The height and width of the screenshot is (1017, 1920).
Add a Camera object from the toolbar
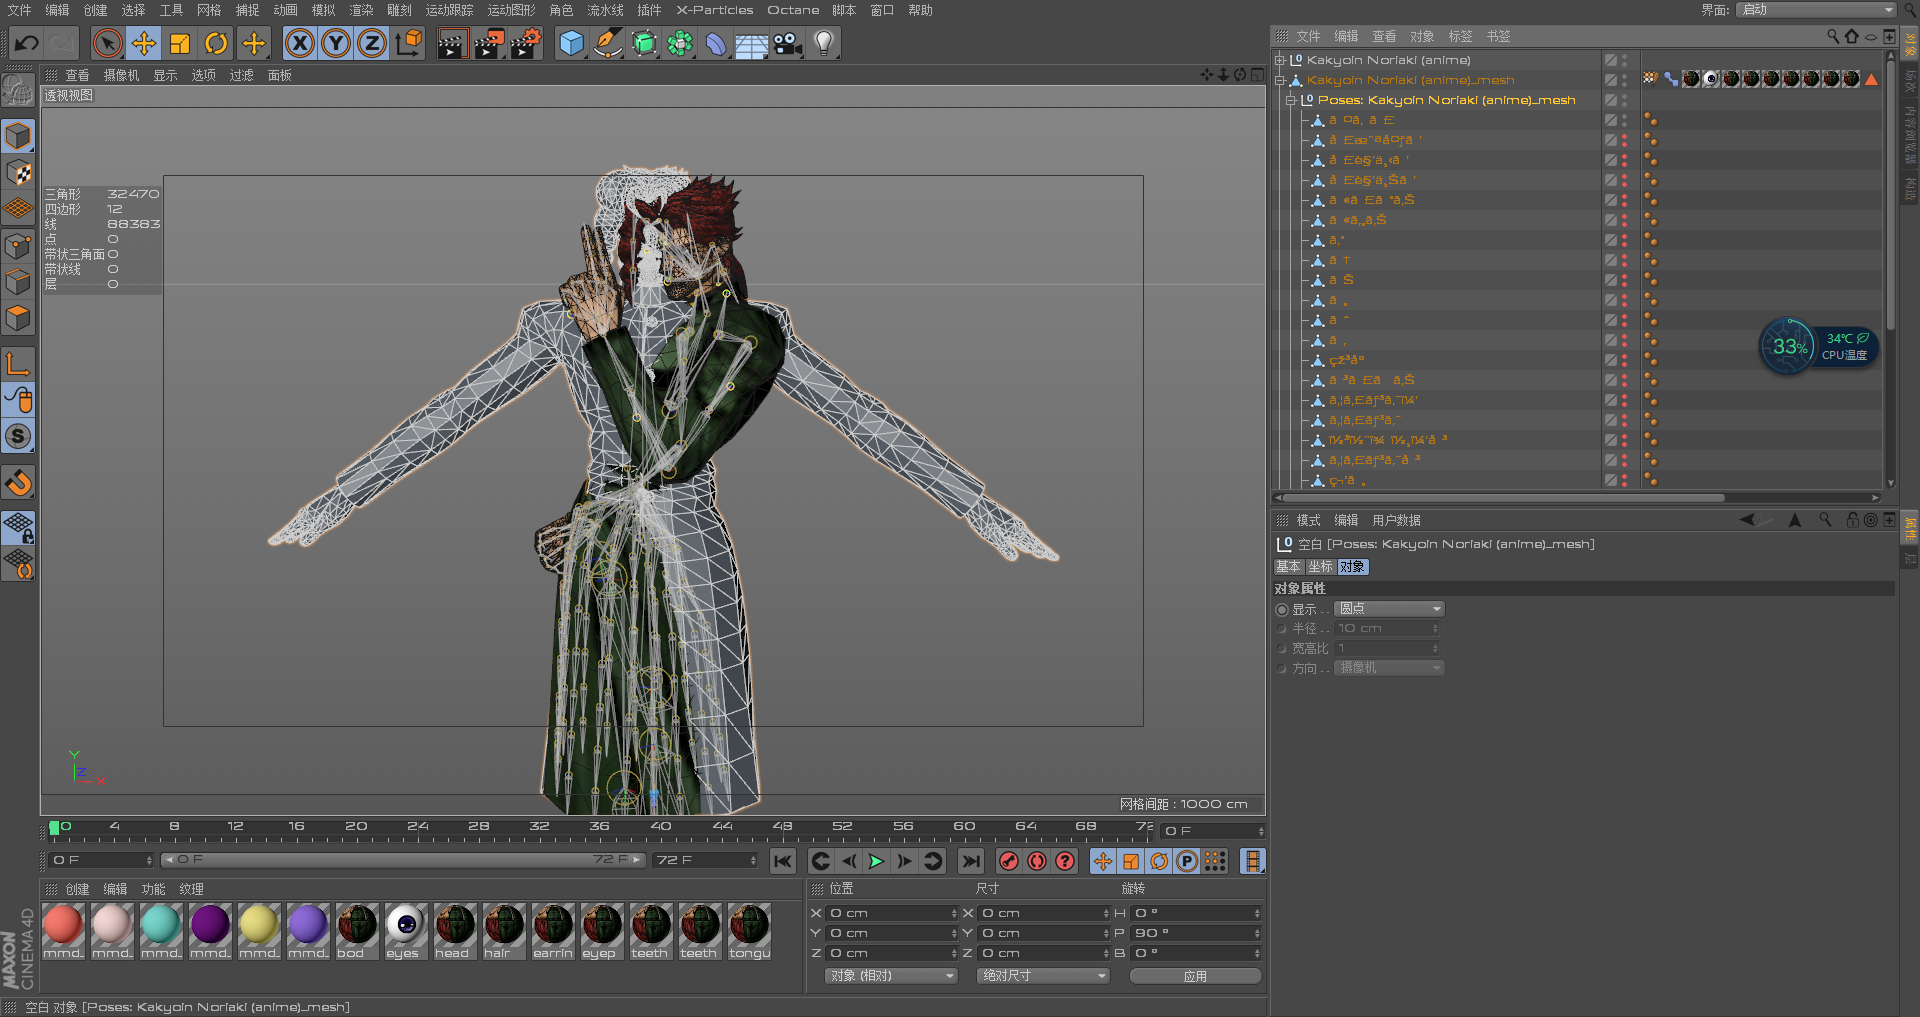click(788, 43)
